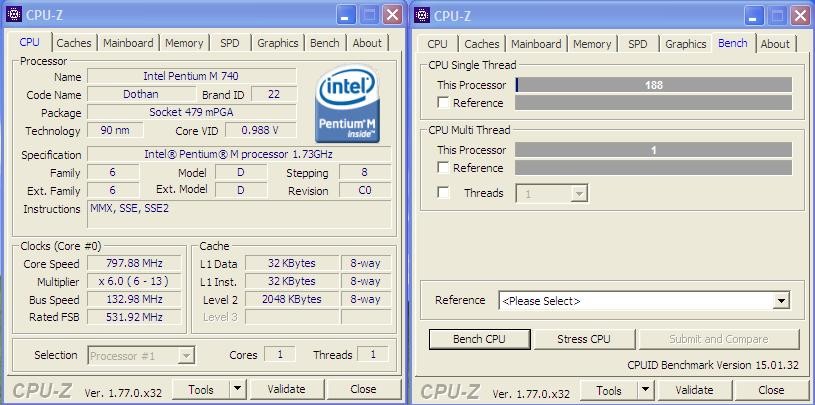This screenshot has height=405, width=815.
Task: Click Revision value C0
Action: tap(365, 190)
